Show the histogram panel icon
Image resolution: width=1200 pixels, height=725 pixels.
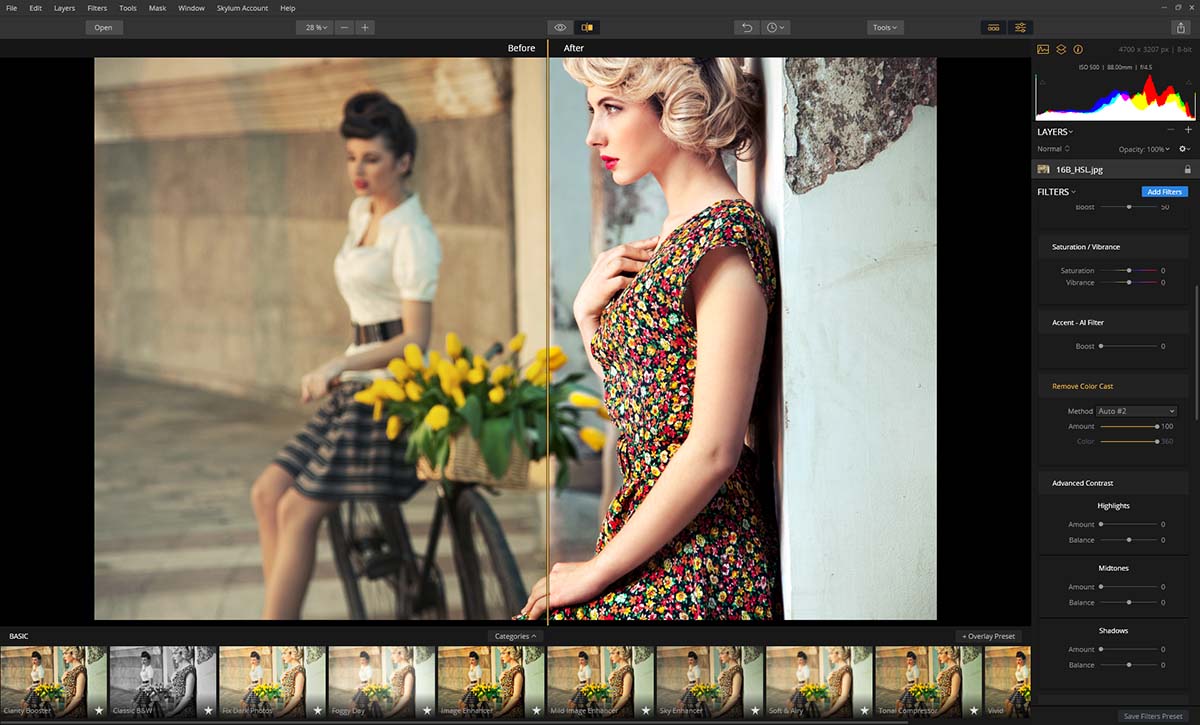1043,49
